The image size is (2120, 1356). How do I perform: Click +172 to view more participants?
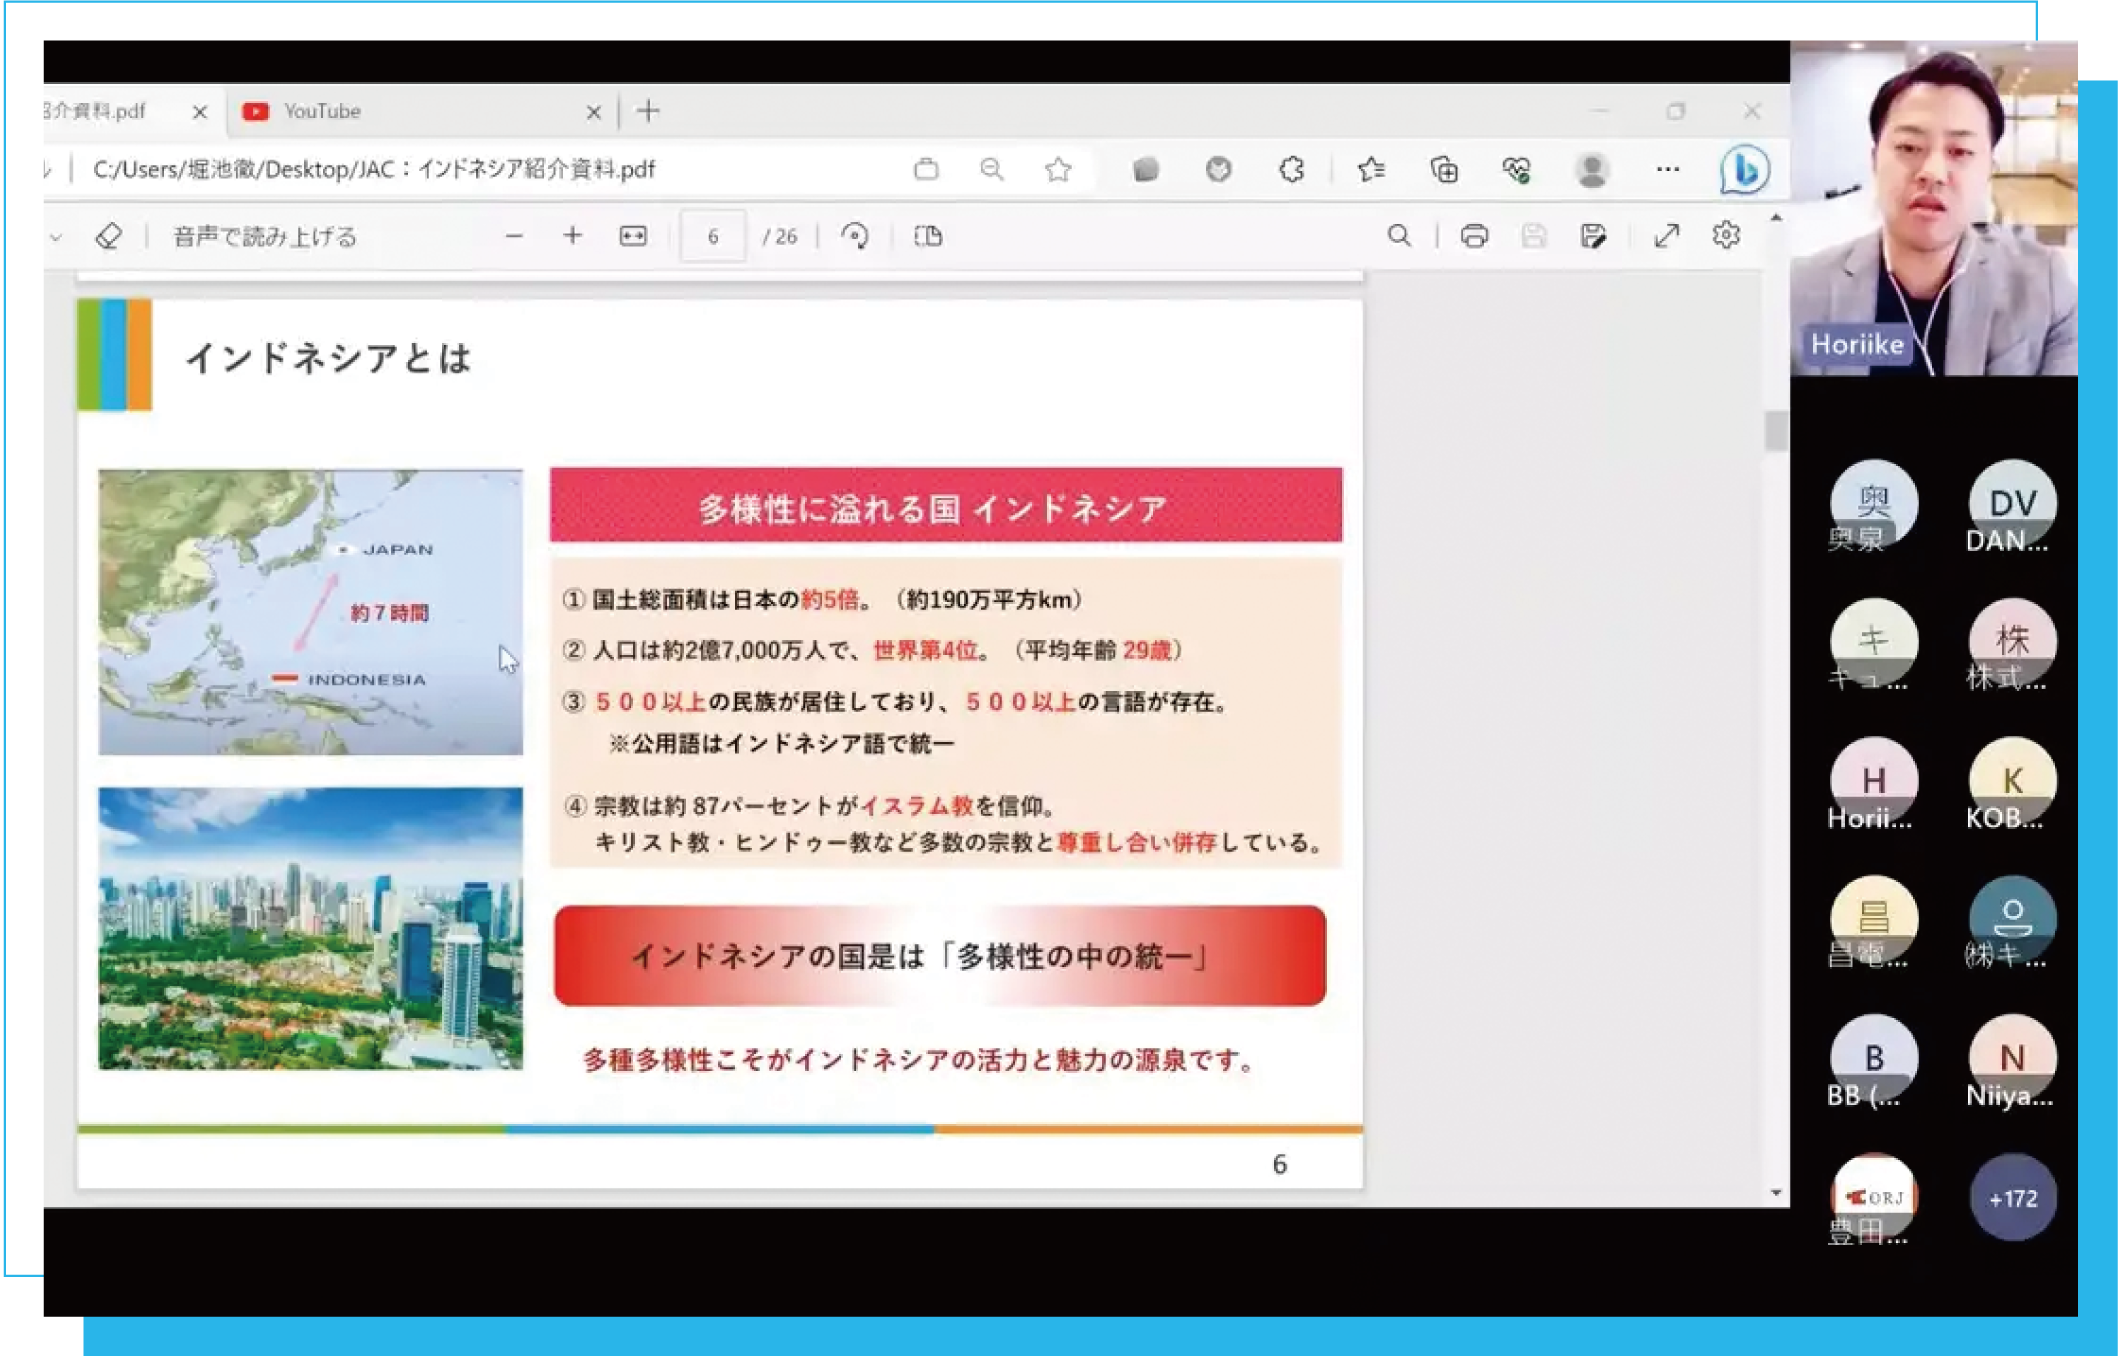(2013, 1197)
